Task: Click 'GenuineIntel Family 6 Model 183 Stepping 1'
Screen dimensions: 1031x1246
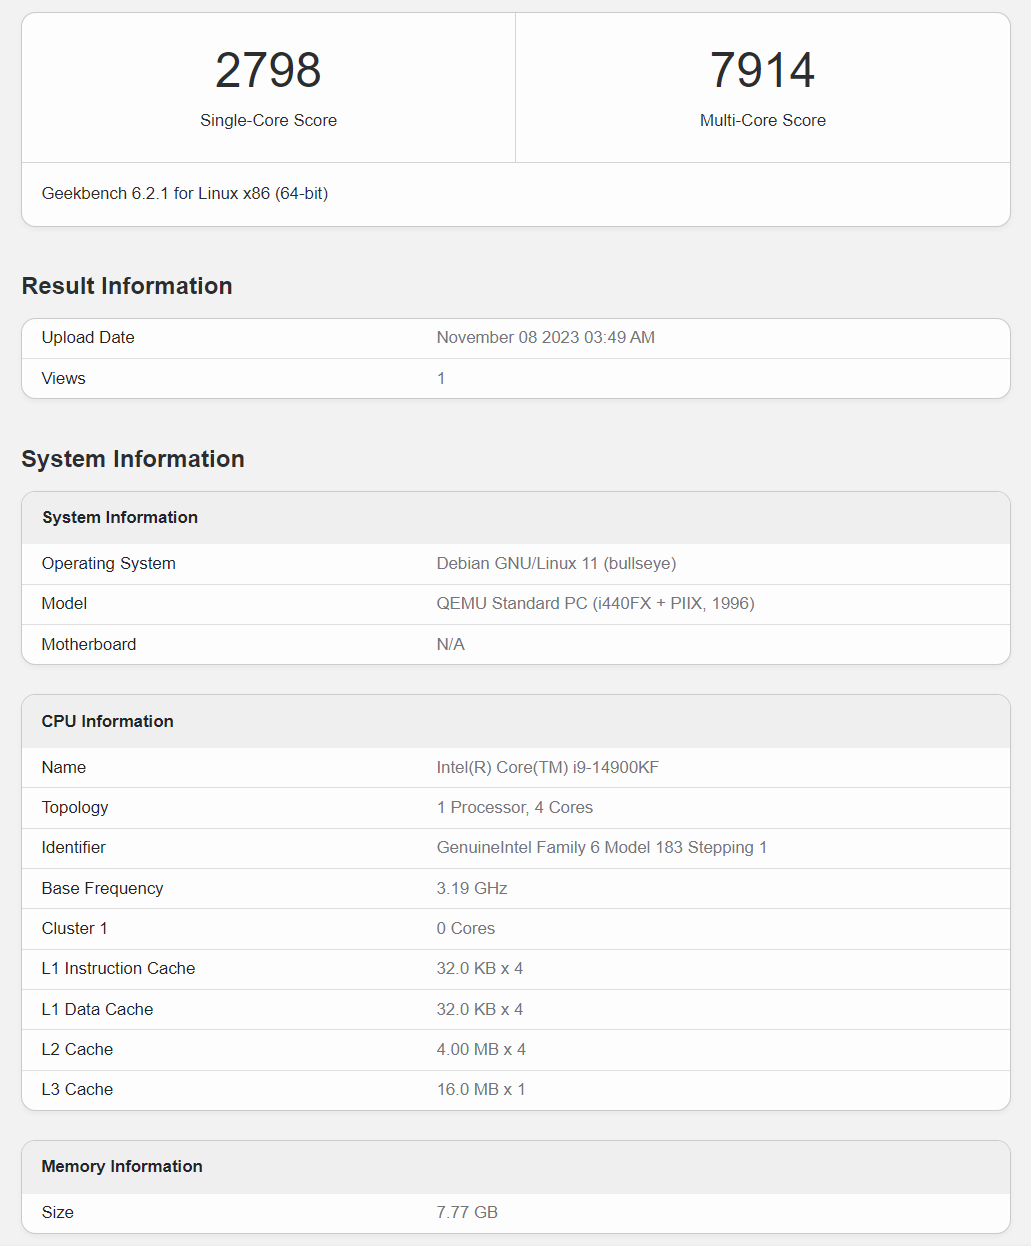Action: click(x=602, y=847)
